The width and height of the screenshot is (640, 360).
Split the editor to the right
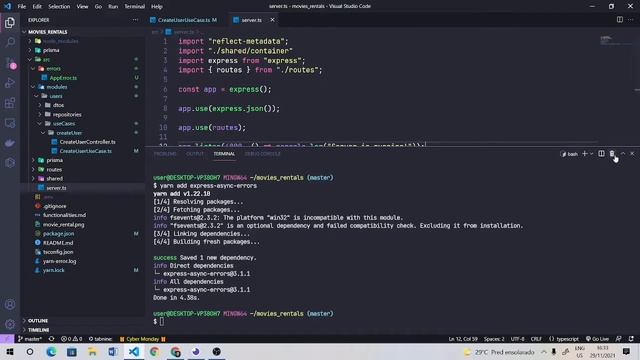pyautogui.click(x=620, y=20)
